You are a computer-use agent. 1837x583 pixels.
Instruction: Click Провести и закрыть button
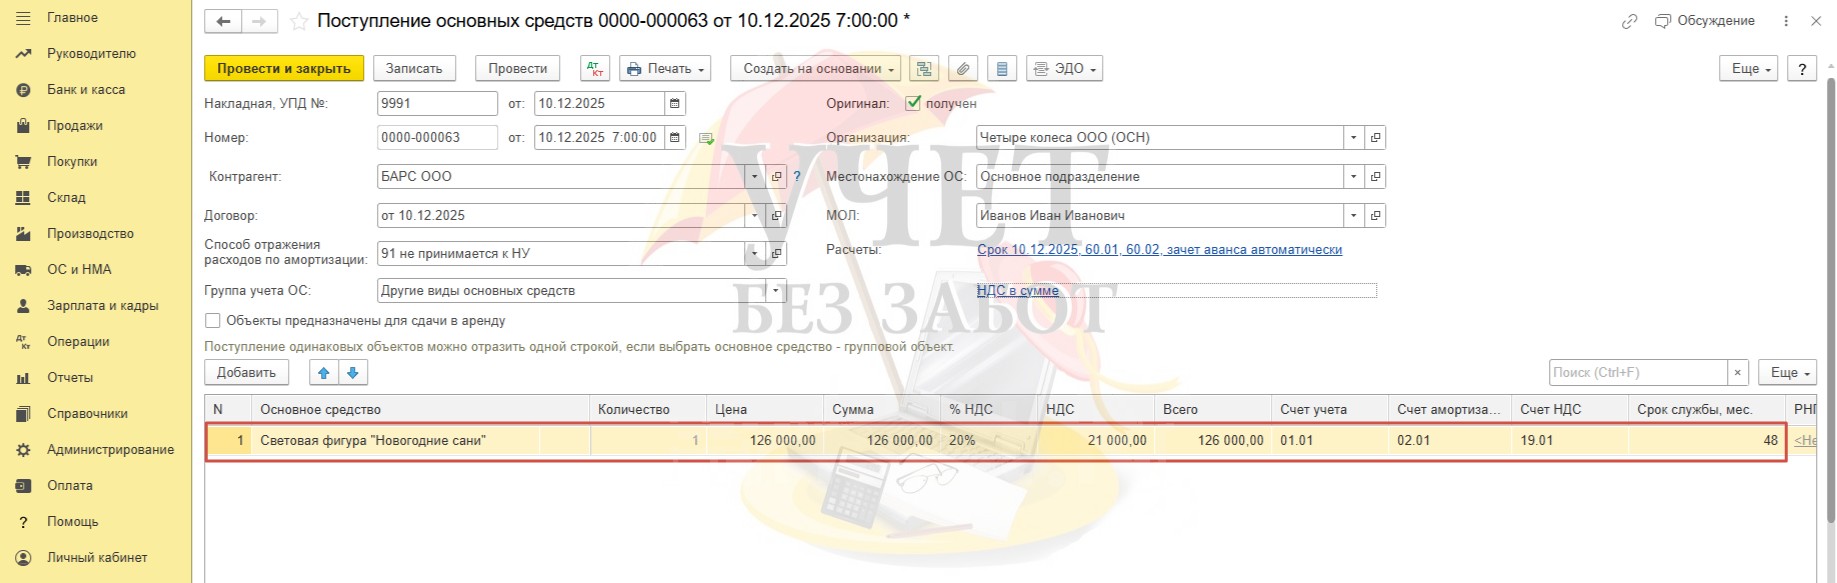pos(284,68)
